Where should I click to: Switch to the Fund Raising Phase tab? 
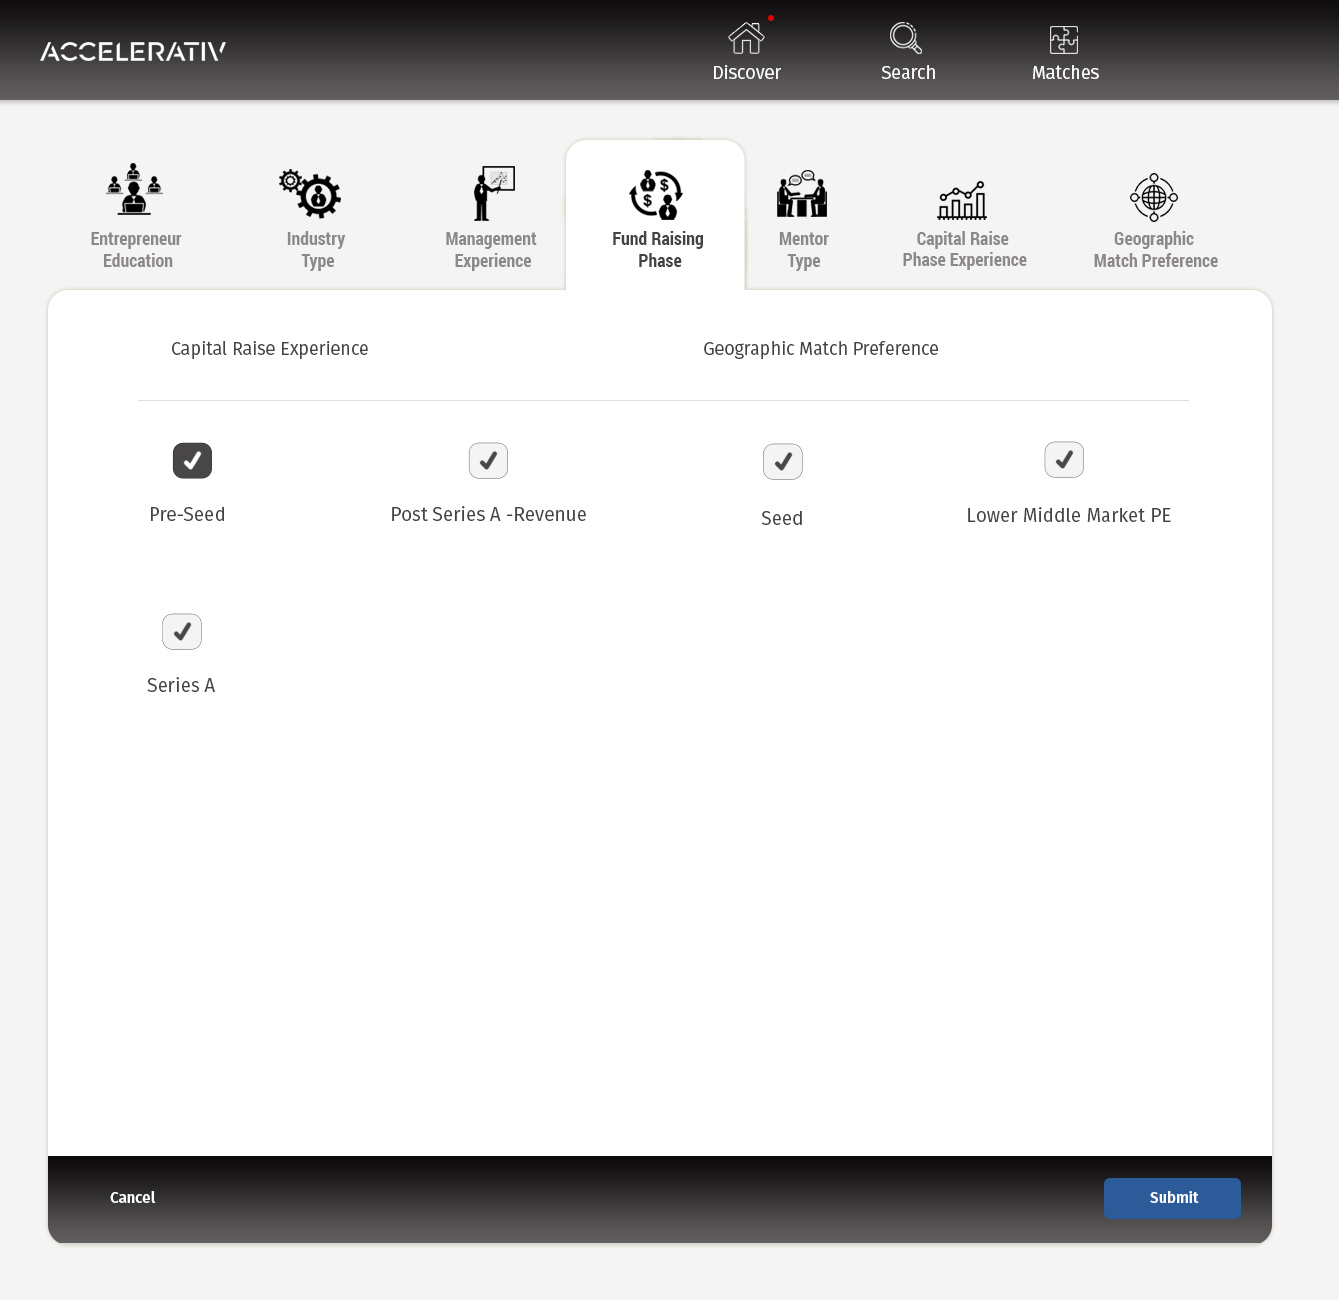(657, 216)
